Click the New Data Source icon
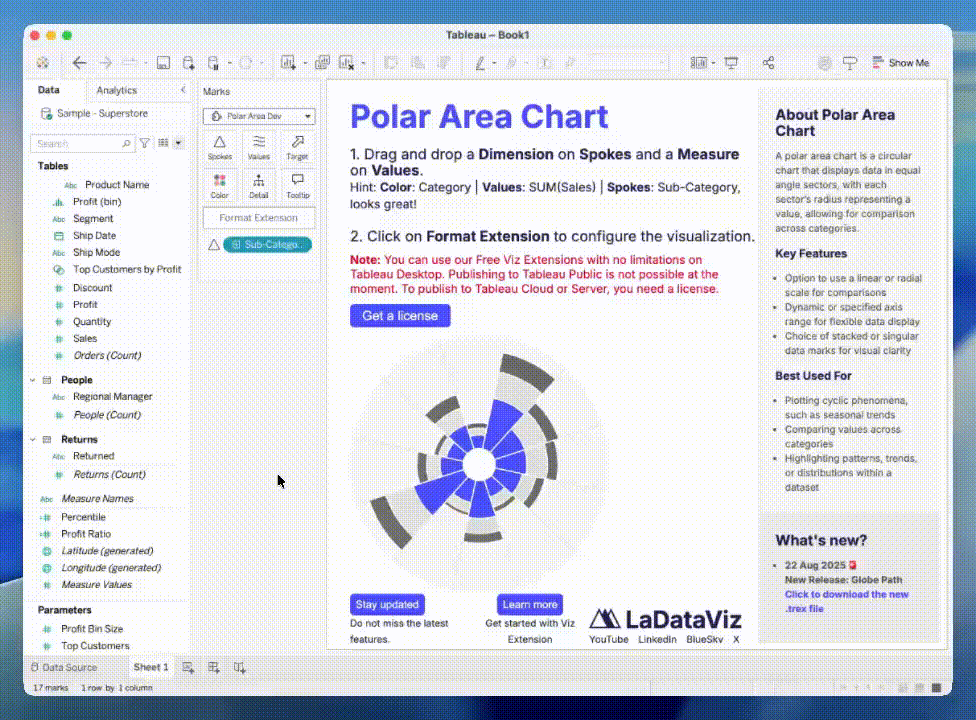The height and width of the screenshot is (720, 976). (x=189, y=63)
